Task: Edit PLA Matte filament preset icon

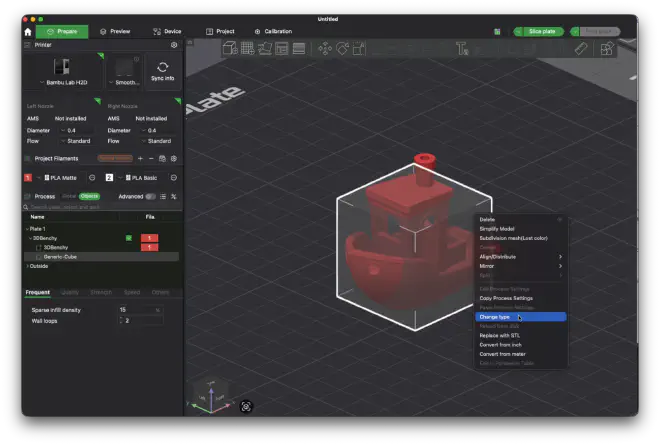Action: coord(92,178)
